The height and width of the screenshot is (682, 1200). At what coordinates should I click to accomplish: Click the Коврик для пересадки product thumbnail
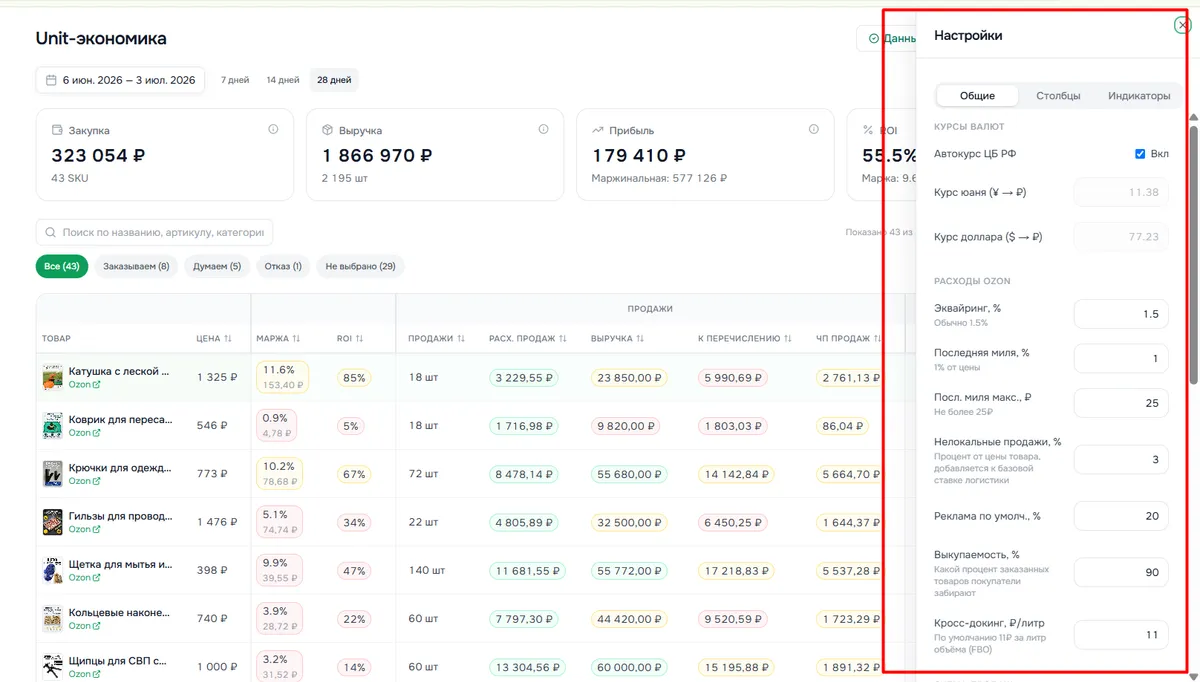pyautogui.click(x=52, y=425)
